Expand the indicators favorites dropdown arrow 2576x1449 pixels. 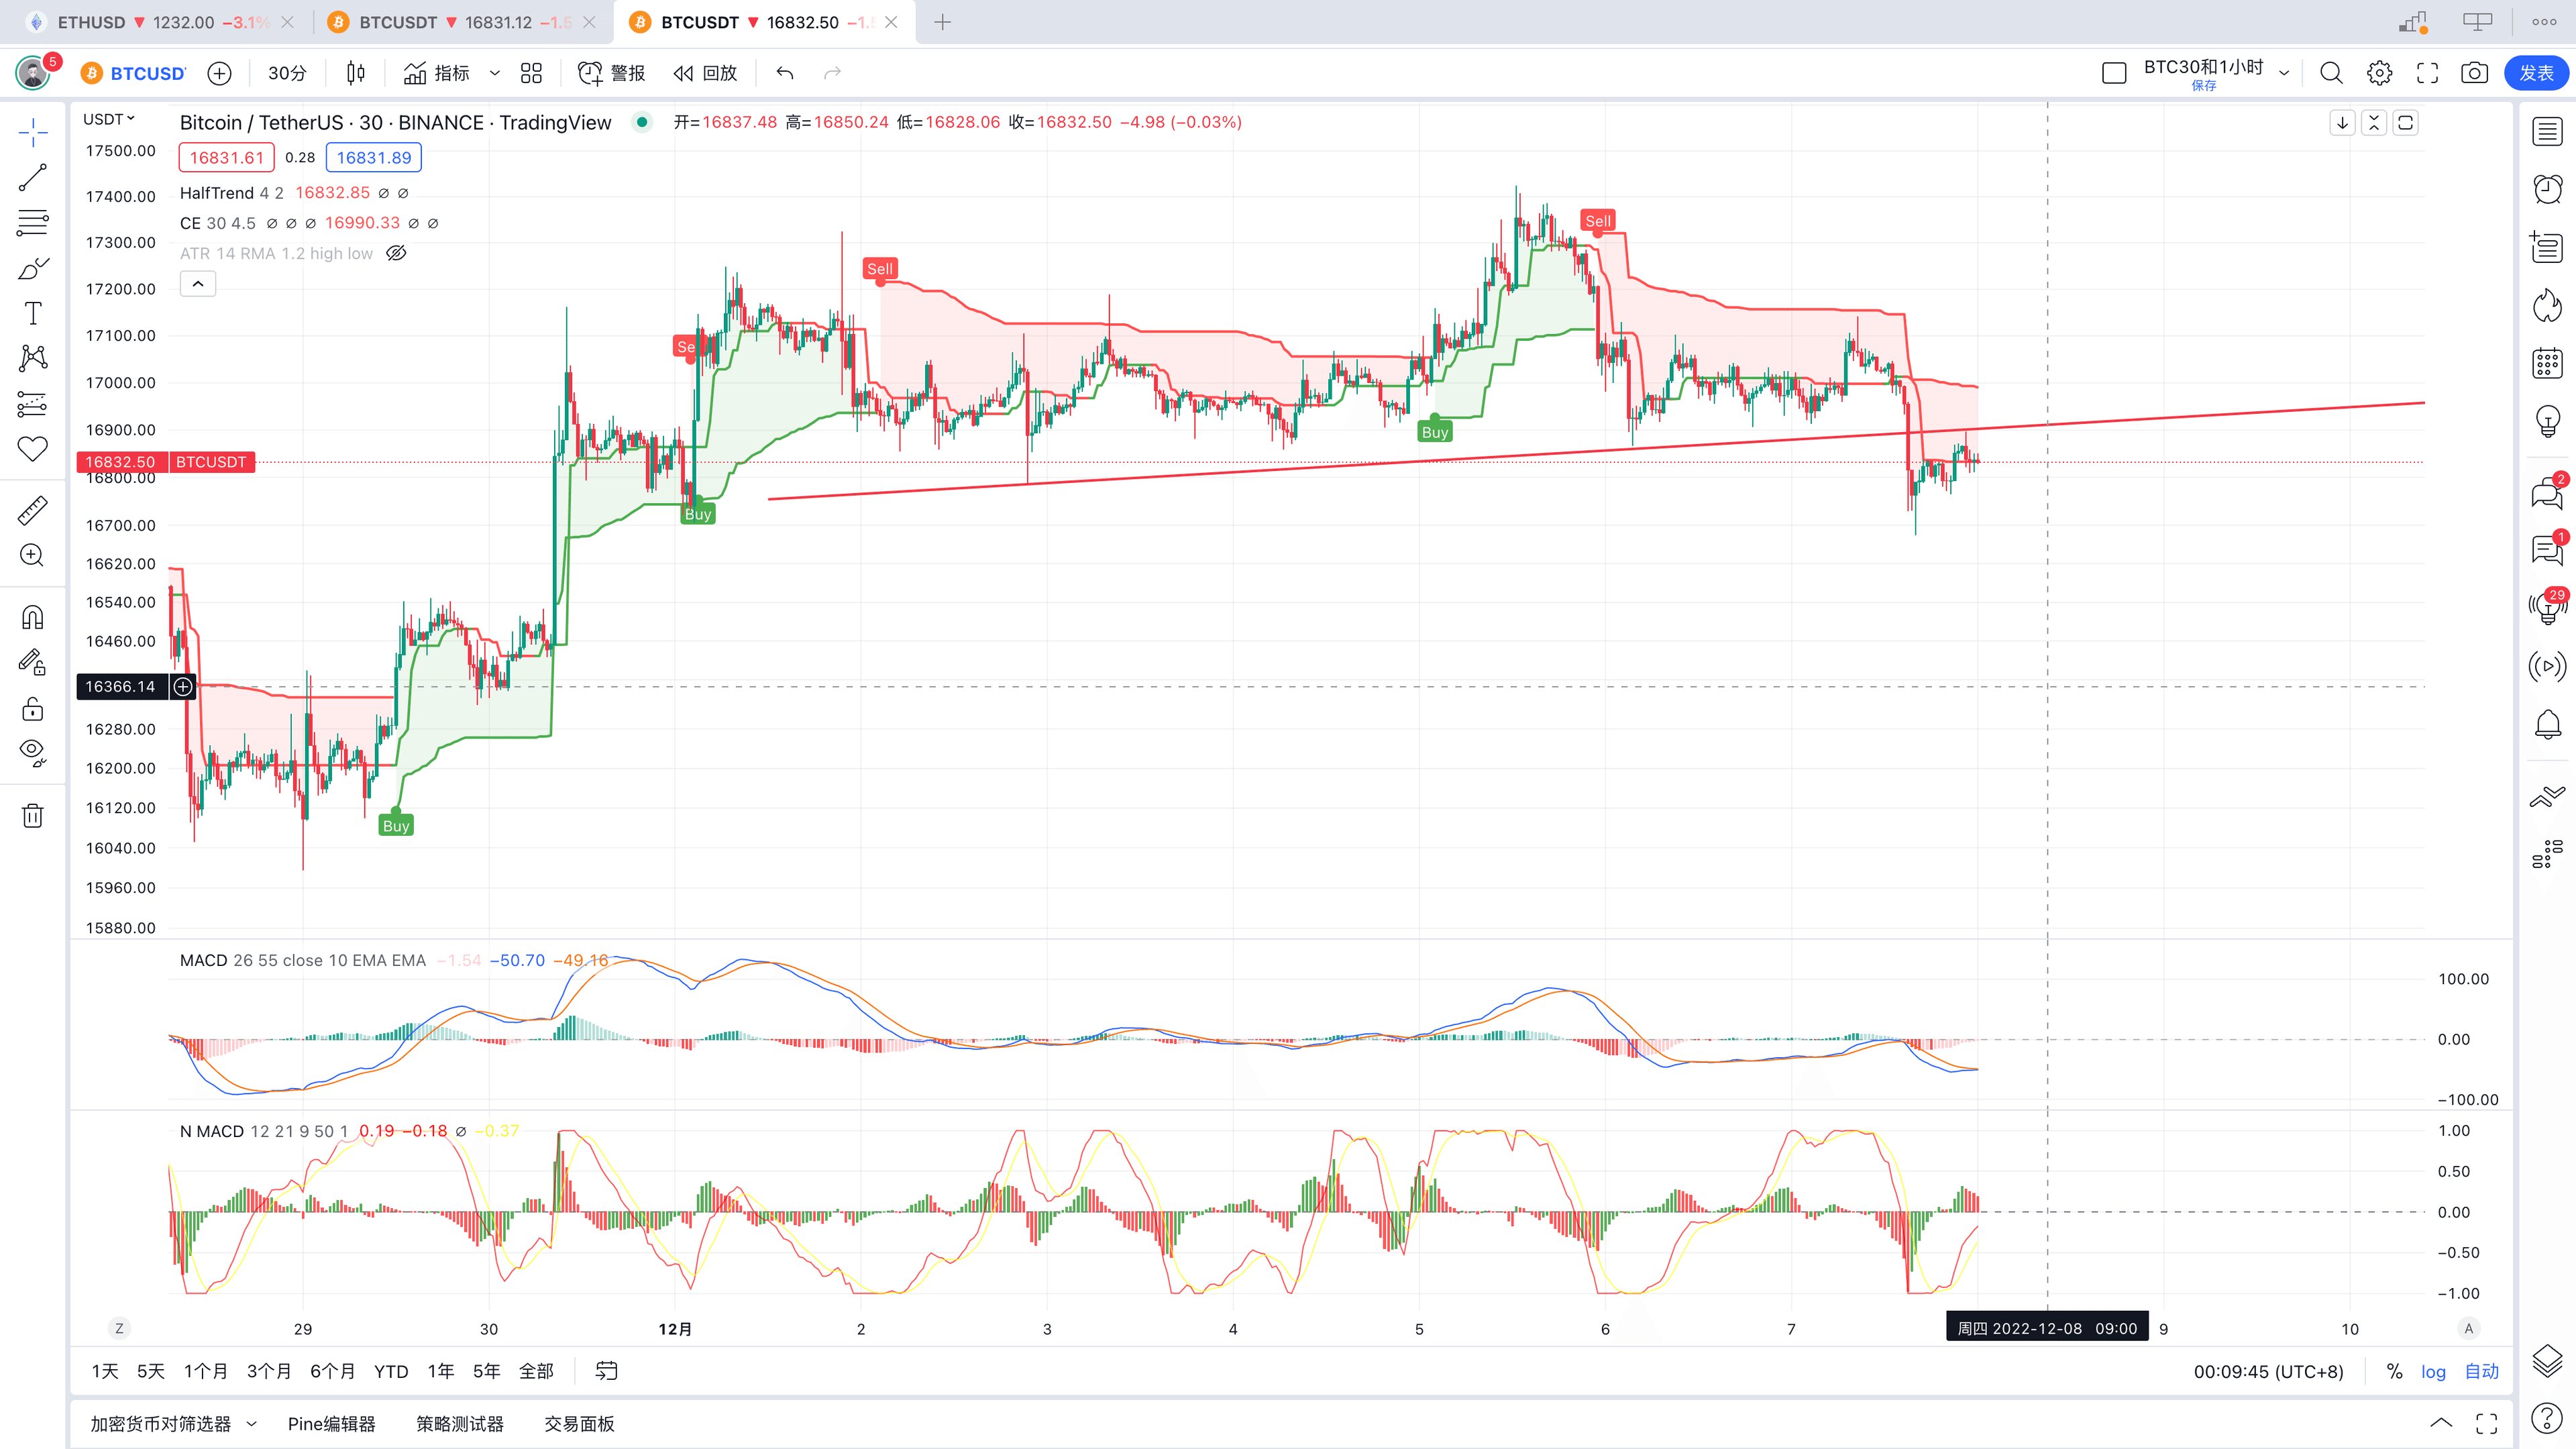pyautogui.click(x=494, y=73)
